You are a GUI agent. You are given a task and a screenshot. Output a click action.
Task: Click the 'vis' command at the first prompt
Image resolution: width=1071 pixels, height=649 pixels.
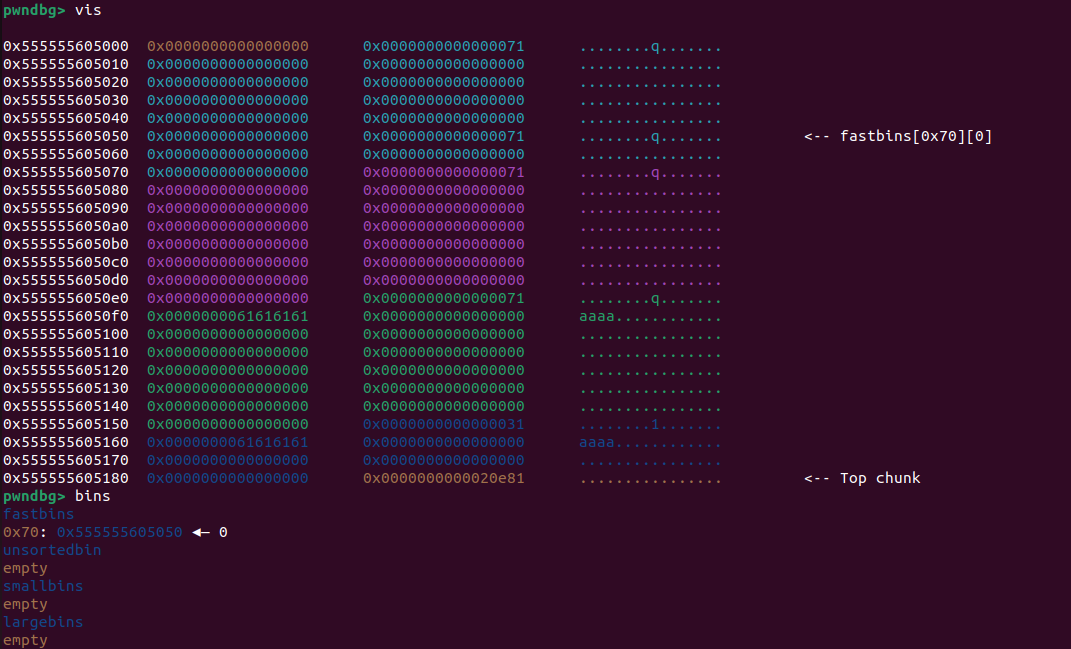(x=88, y=10)
